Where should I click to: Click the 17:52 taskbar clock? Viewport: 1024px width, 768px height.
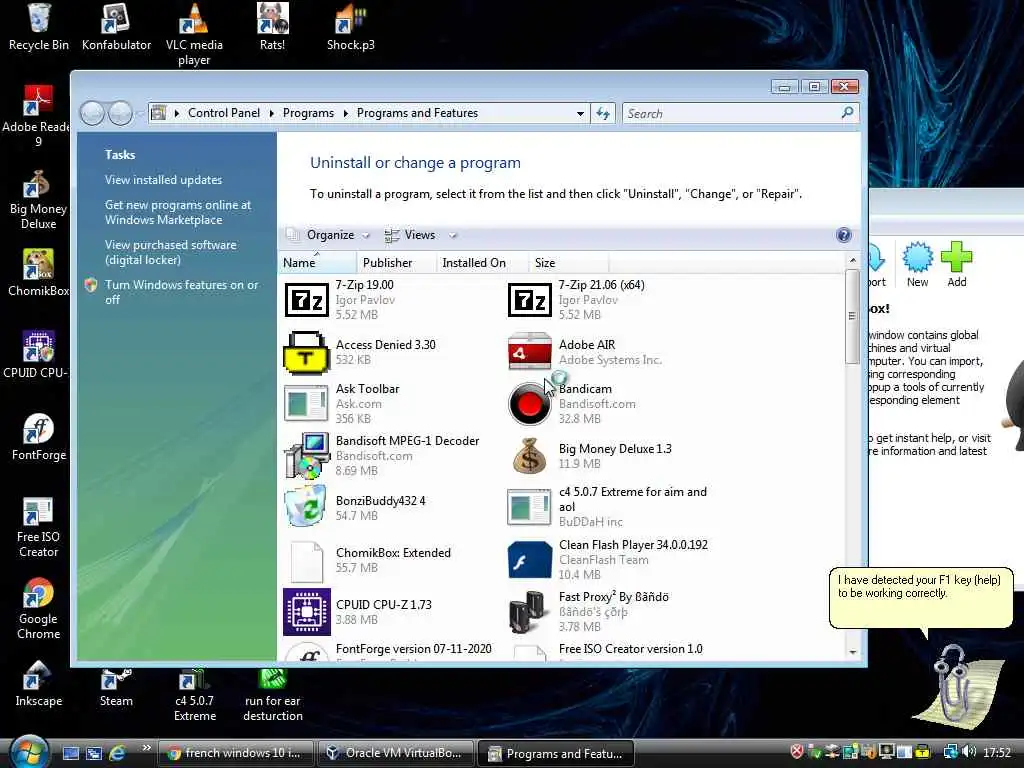(x=997, y=752)
